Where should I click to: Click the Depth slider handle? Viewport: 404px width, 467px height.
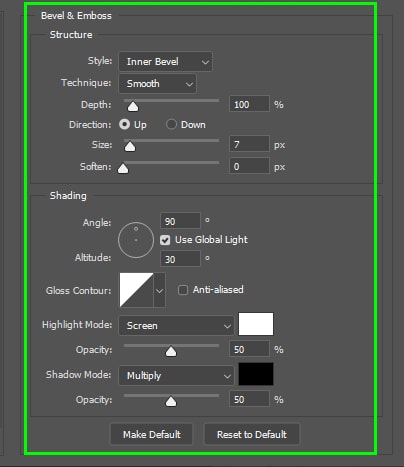(x=133, y=106)
